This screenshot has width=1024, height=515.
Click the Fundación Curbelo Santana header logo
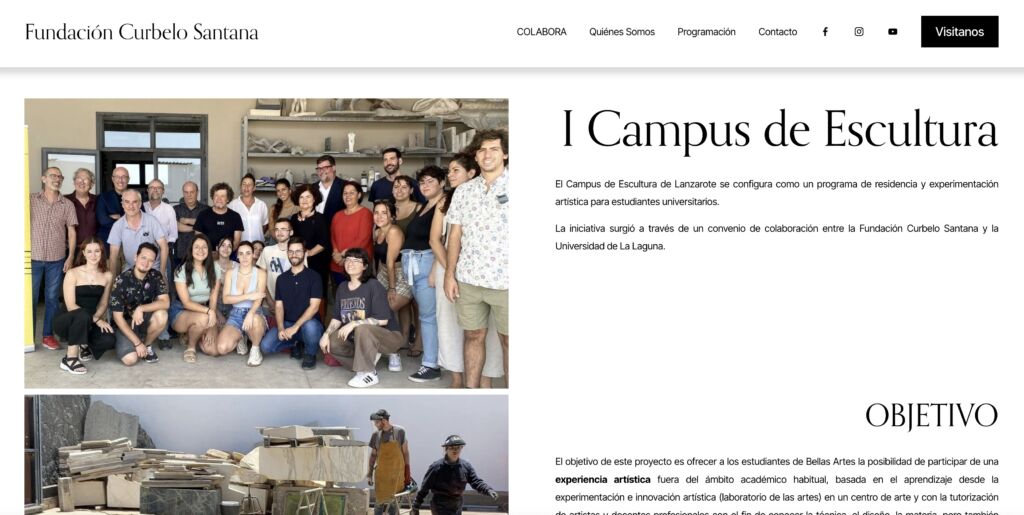point(142,31)
